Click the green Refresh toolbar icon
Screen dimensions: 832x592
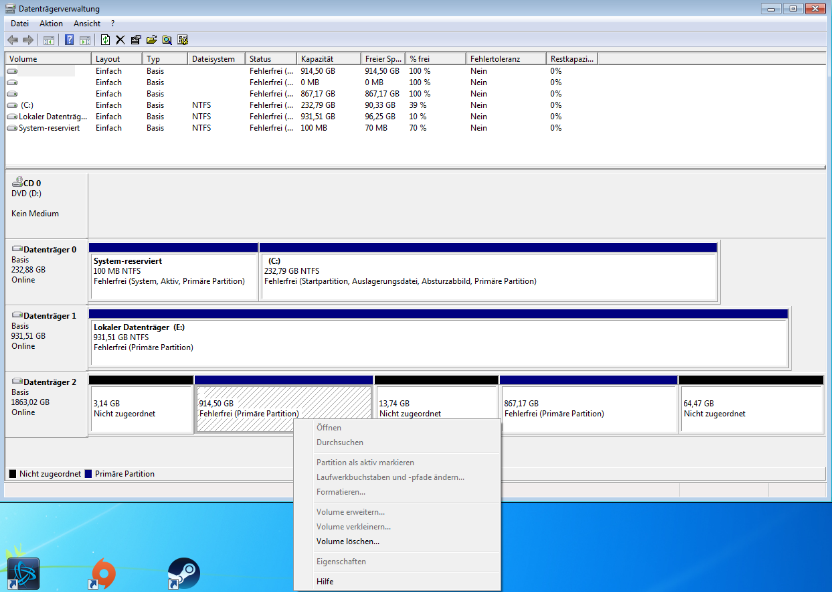coord(105,40)
